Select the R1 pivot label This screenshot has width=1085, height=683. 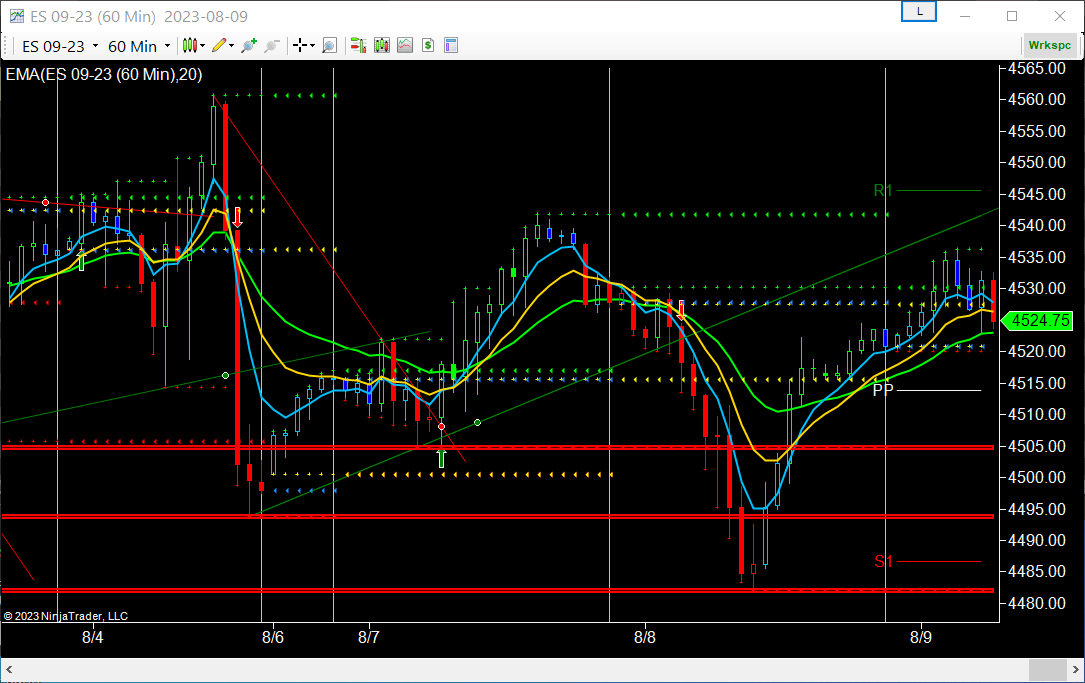883,190
